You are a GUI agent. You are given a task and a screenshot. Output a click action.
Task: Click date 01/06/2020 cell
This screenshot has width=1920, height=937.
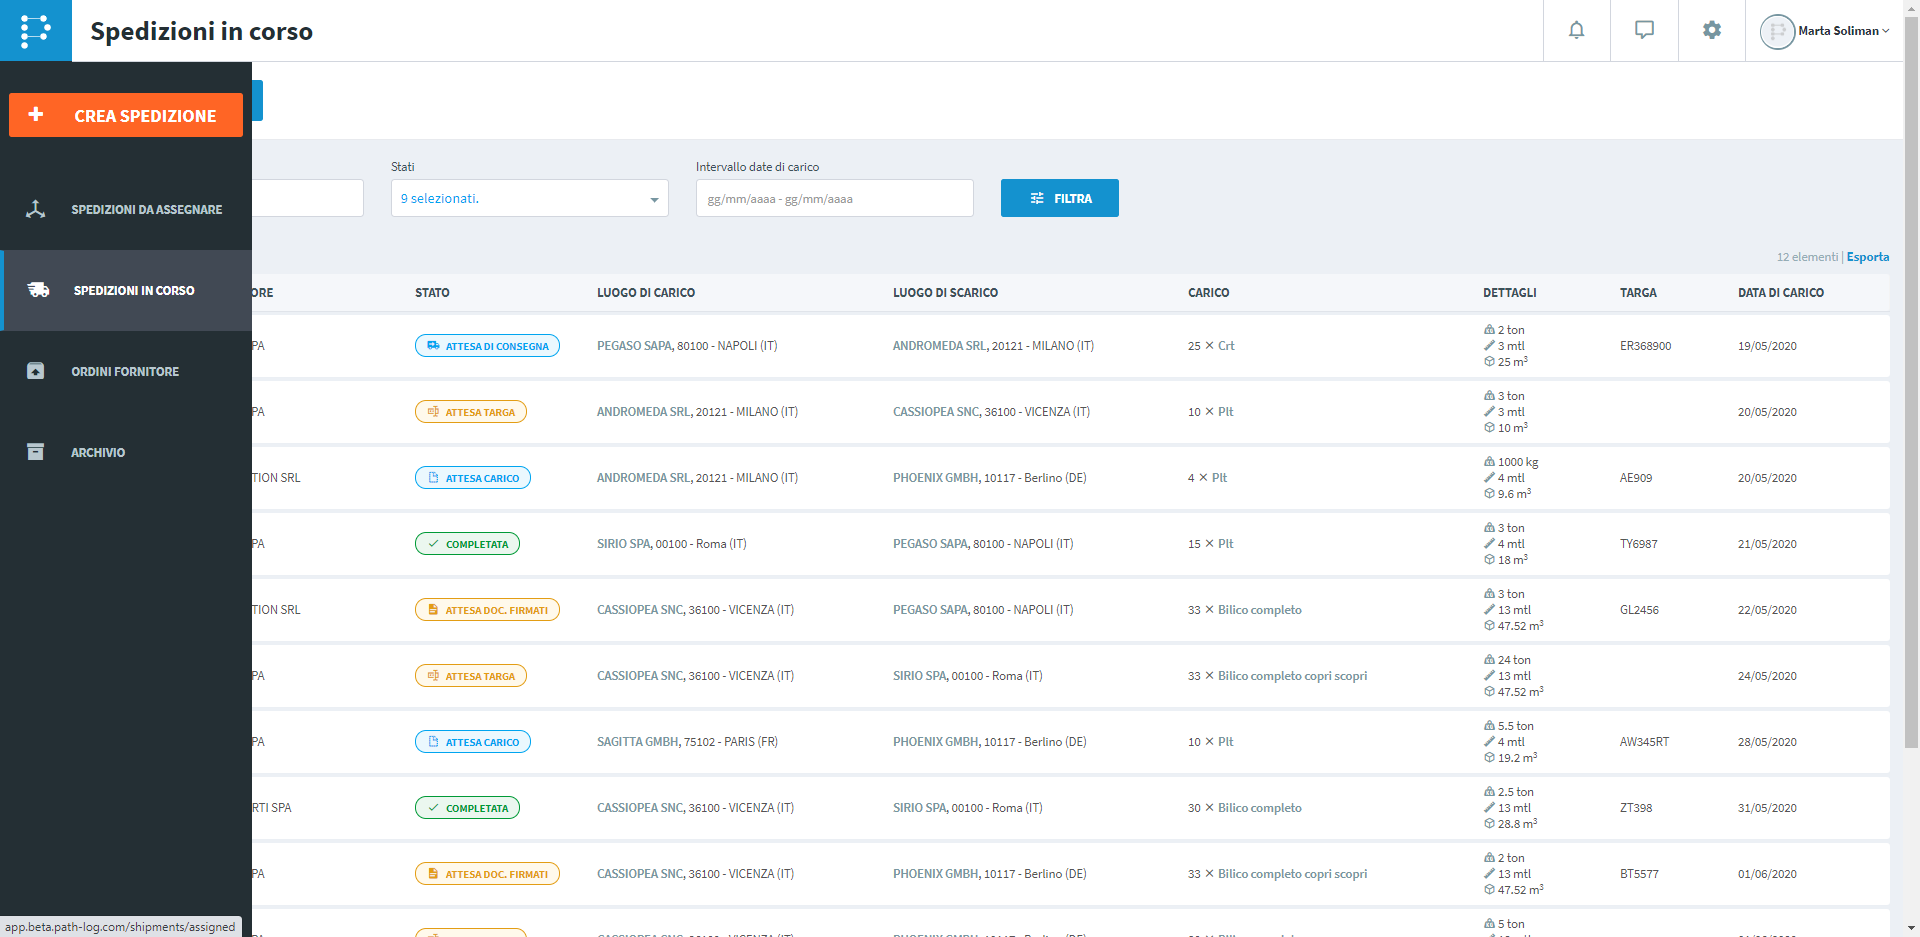coord(1767,874)
